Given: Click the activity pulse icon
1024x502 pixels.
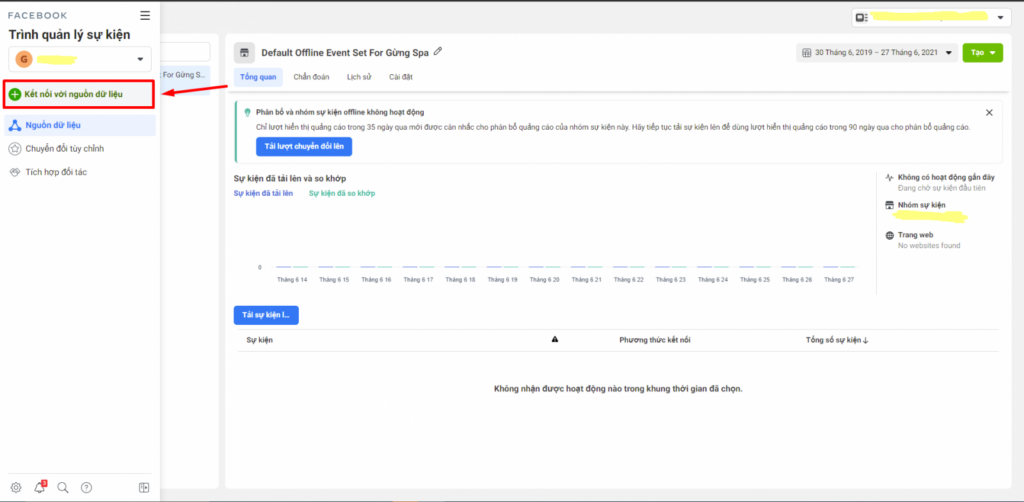Looking at the screenshot, I should click(x=889, y=177).
